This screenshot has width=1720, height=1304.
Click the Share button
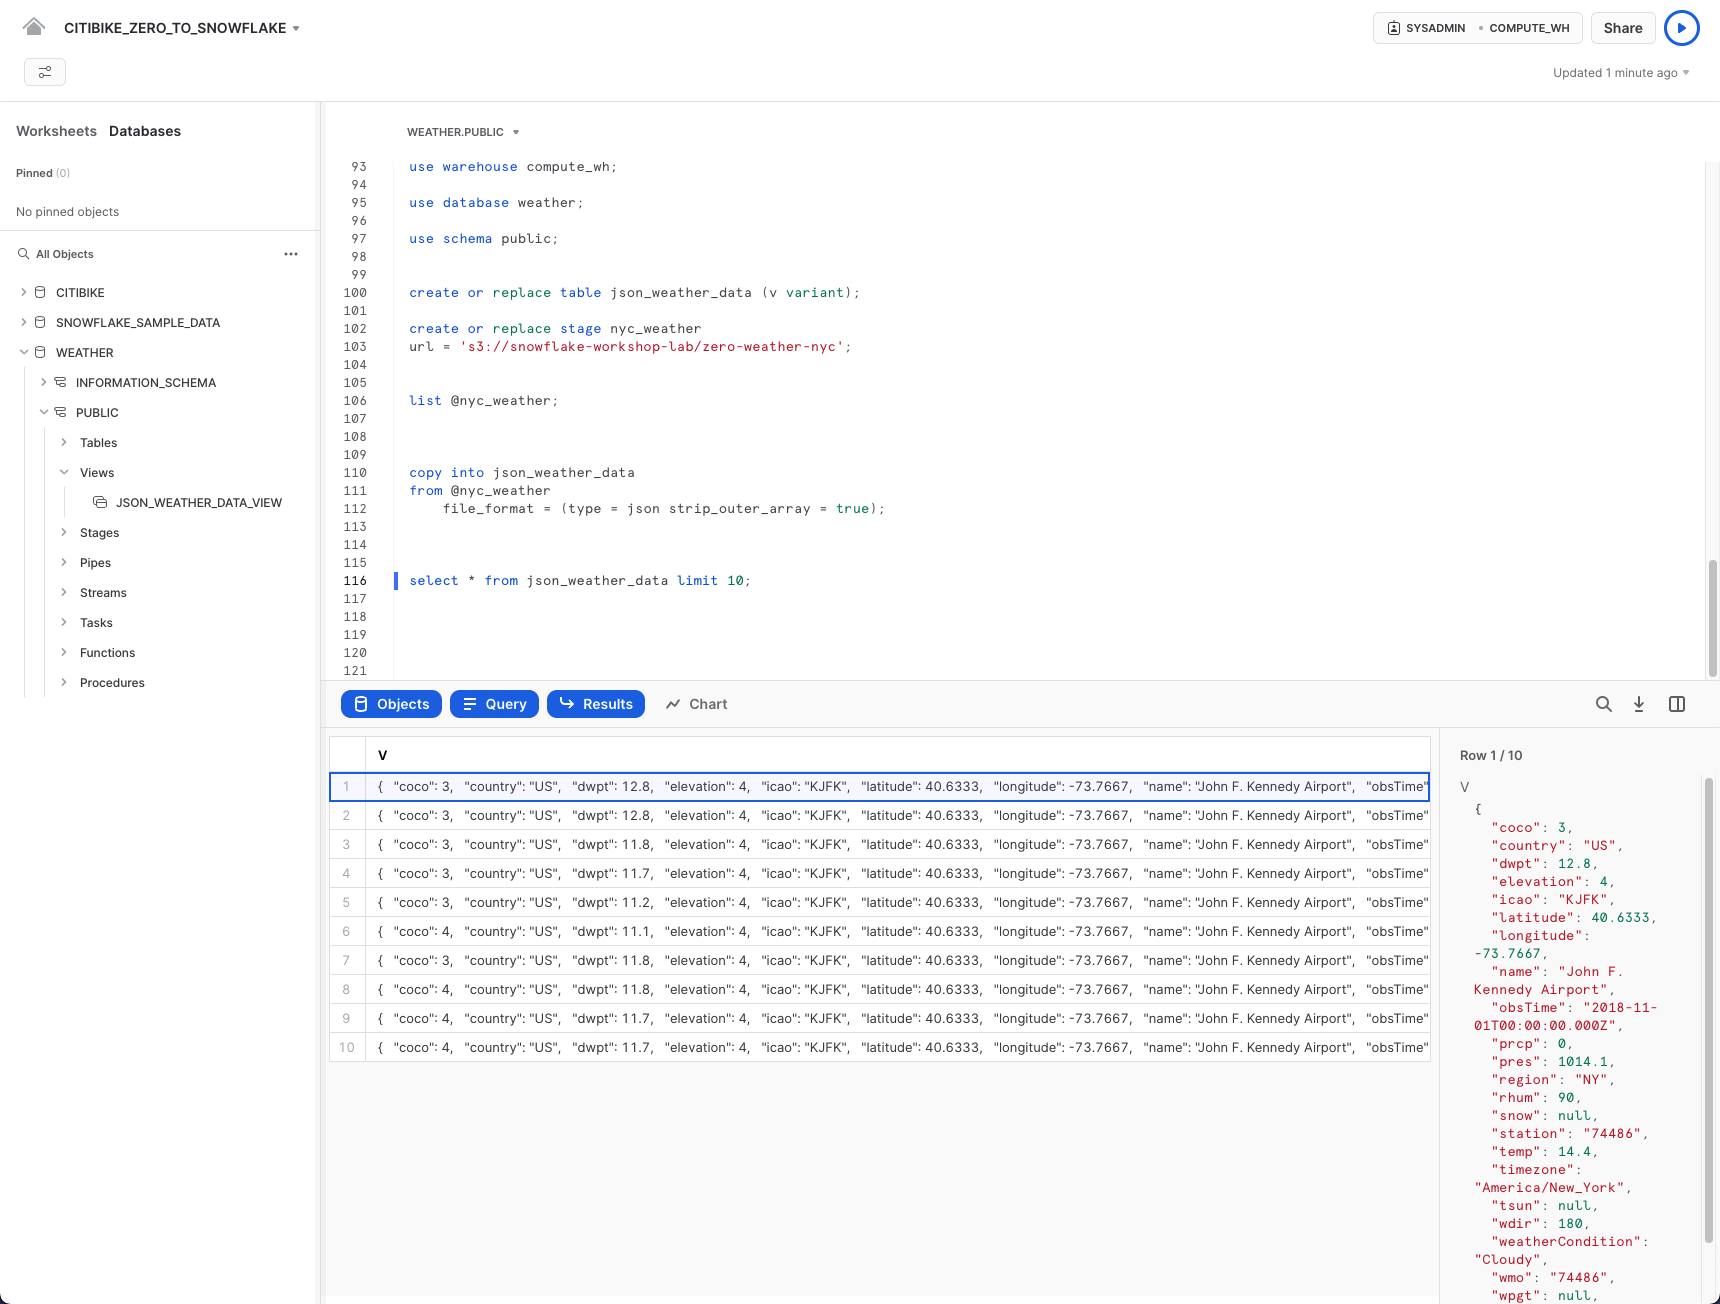[x=1622, y=28]
